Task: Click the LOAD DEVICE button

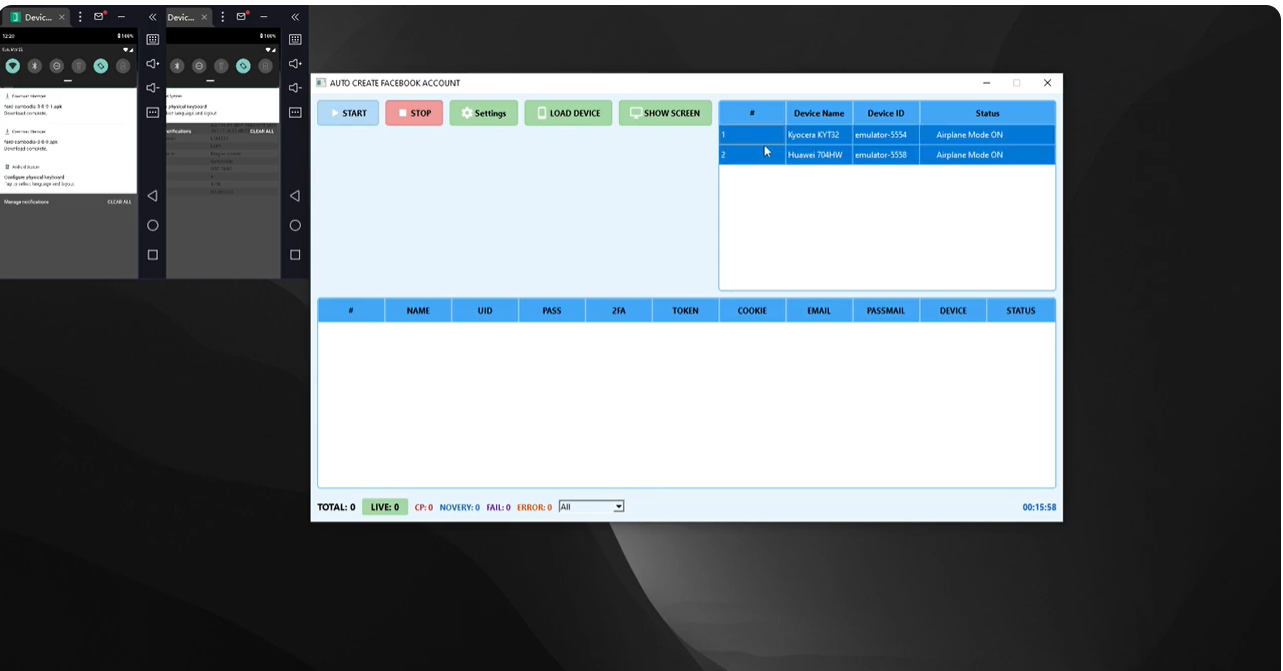Action: click(x=568, y=113)
